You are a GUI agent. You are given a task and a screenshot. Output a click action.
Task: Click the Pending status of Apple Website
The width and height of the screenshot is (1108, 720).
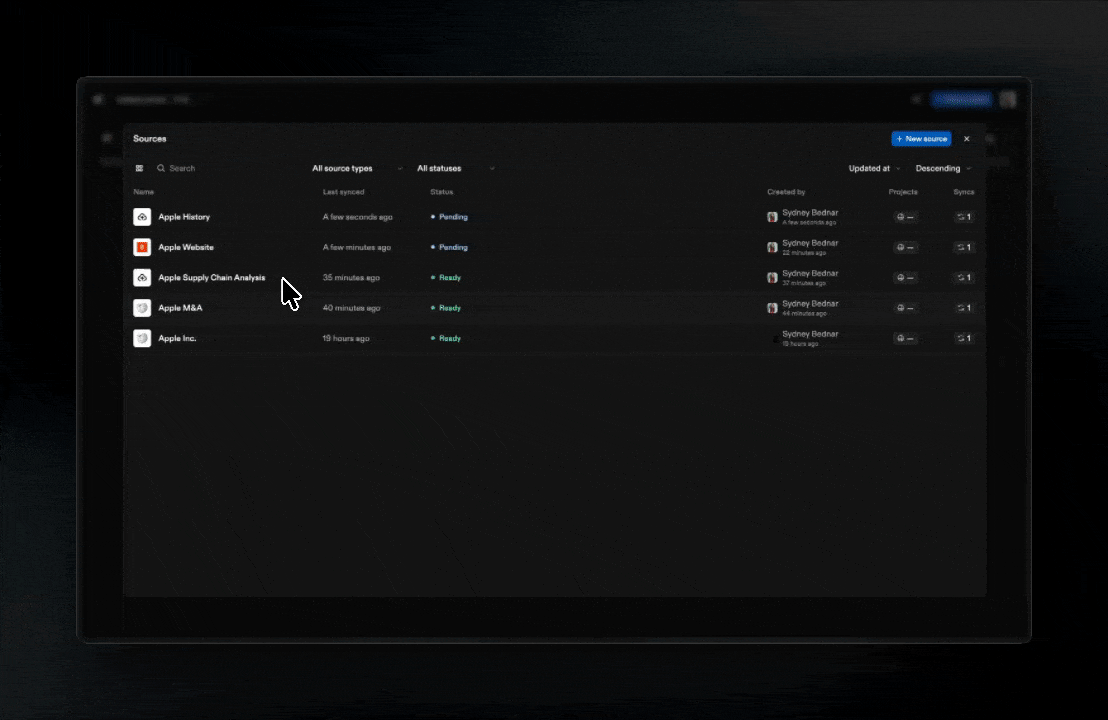[x=449, y=247]
